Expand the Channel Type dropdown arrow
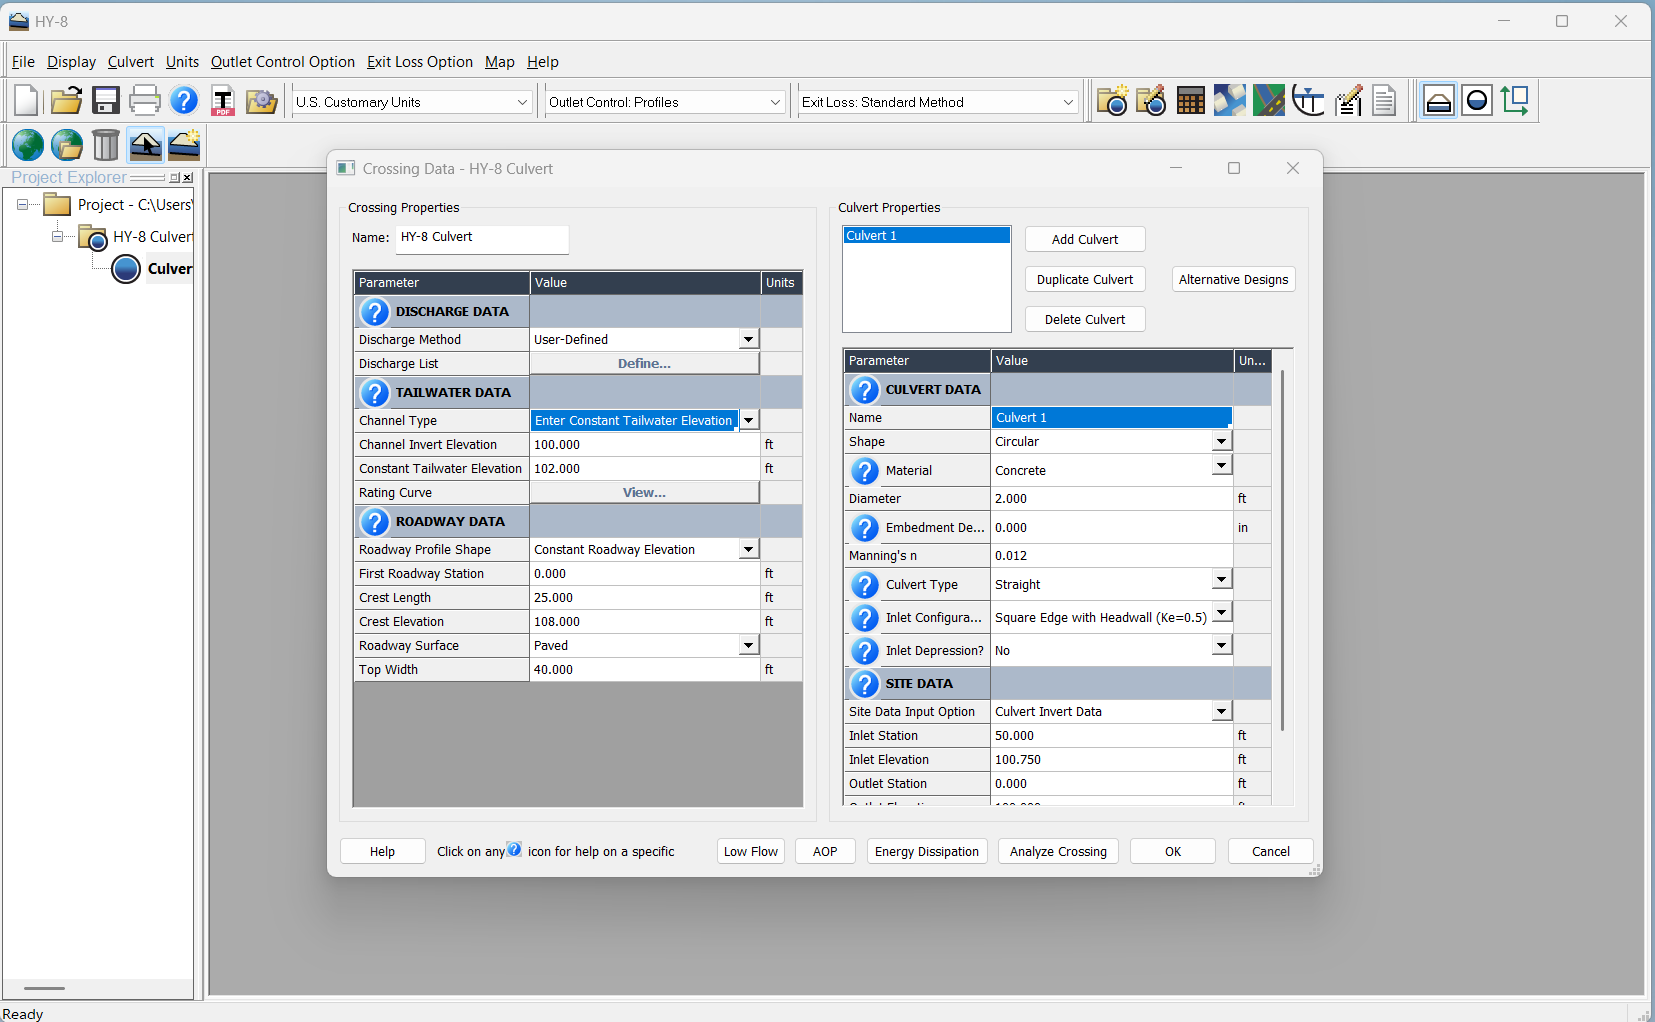Viewport: 1655px width, 1022px height. pos(748,421)
